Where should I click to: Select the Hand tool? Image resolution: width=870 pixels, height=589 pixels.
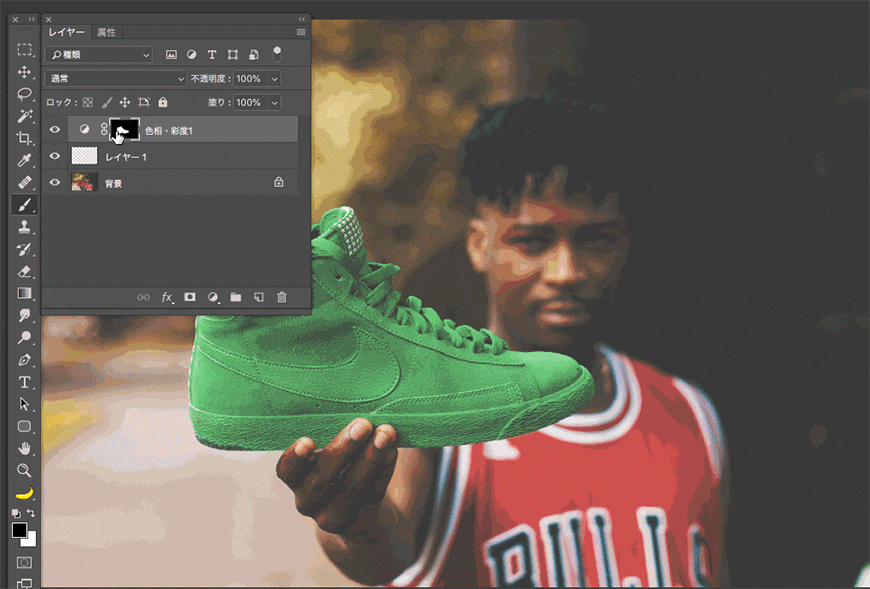point(24,448)
